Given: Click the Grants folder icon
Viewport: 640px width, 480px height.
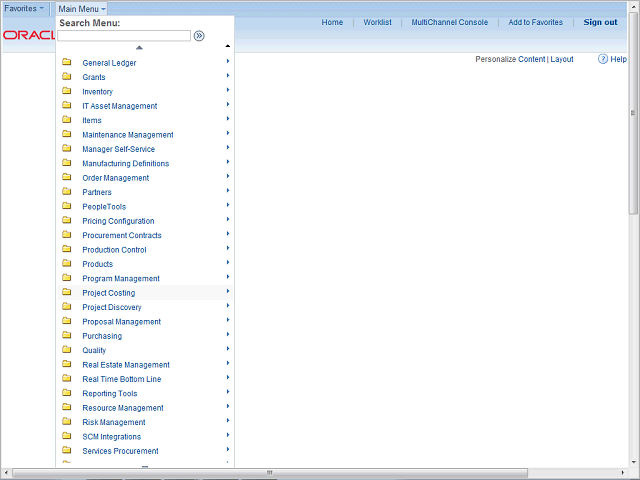Looking at the screenshot, I should (67, 76).
